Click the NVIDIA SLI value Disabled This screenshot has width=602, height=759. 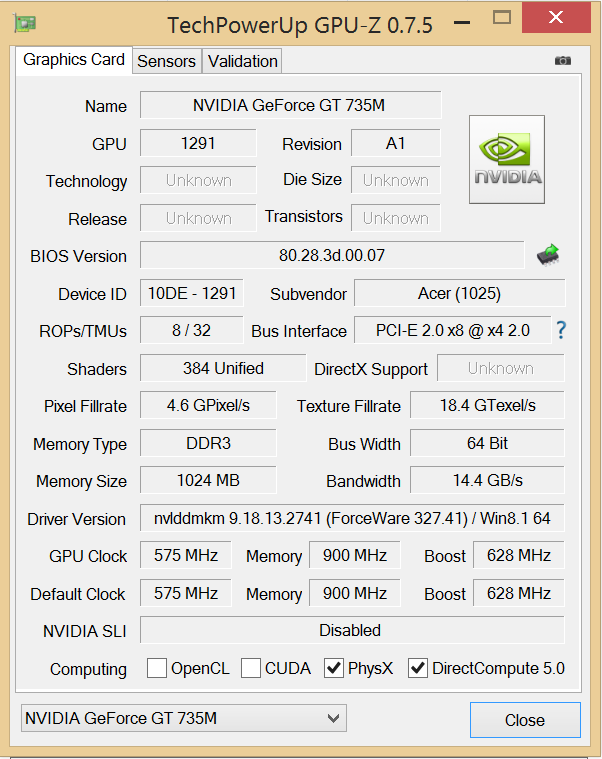click(352, 630)
